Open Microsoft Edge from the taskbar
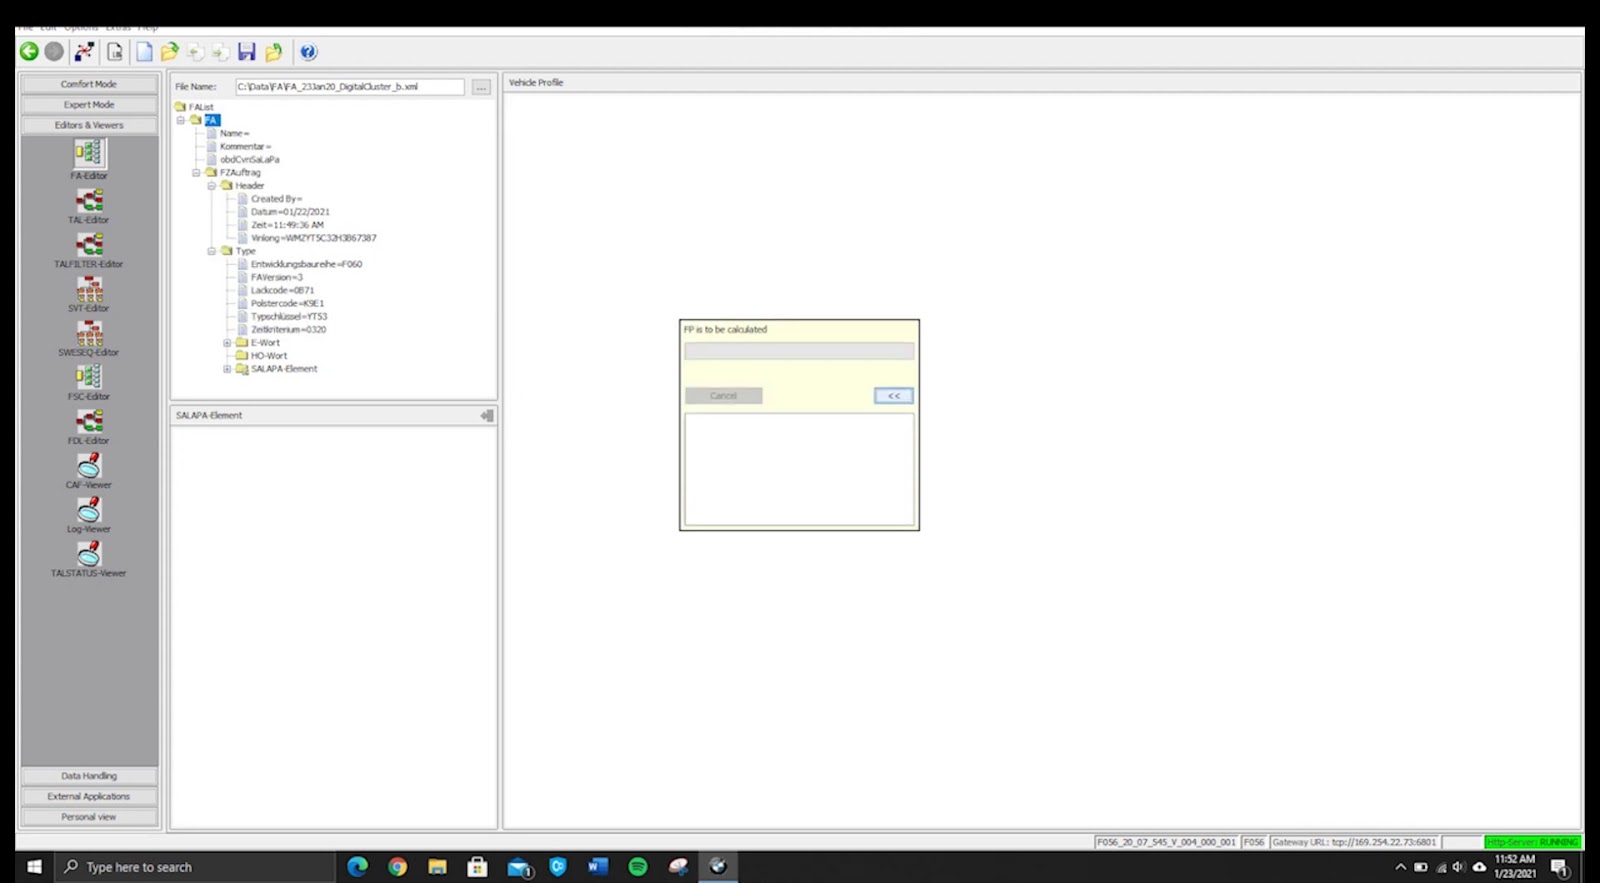1600x883 pixels. tap(357, 867)
